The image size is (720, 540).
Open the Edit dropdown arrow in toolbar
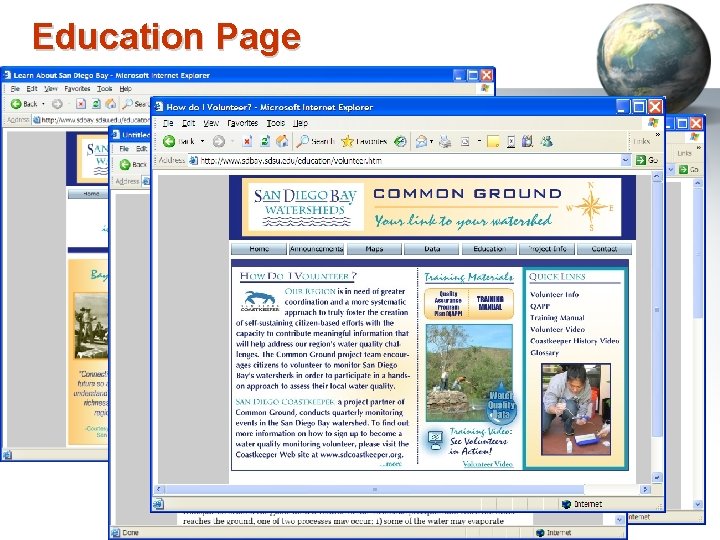(x=479, y=141)
